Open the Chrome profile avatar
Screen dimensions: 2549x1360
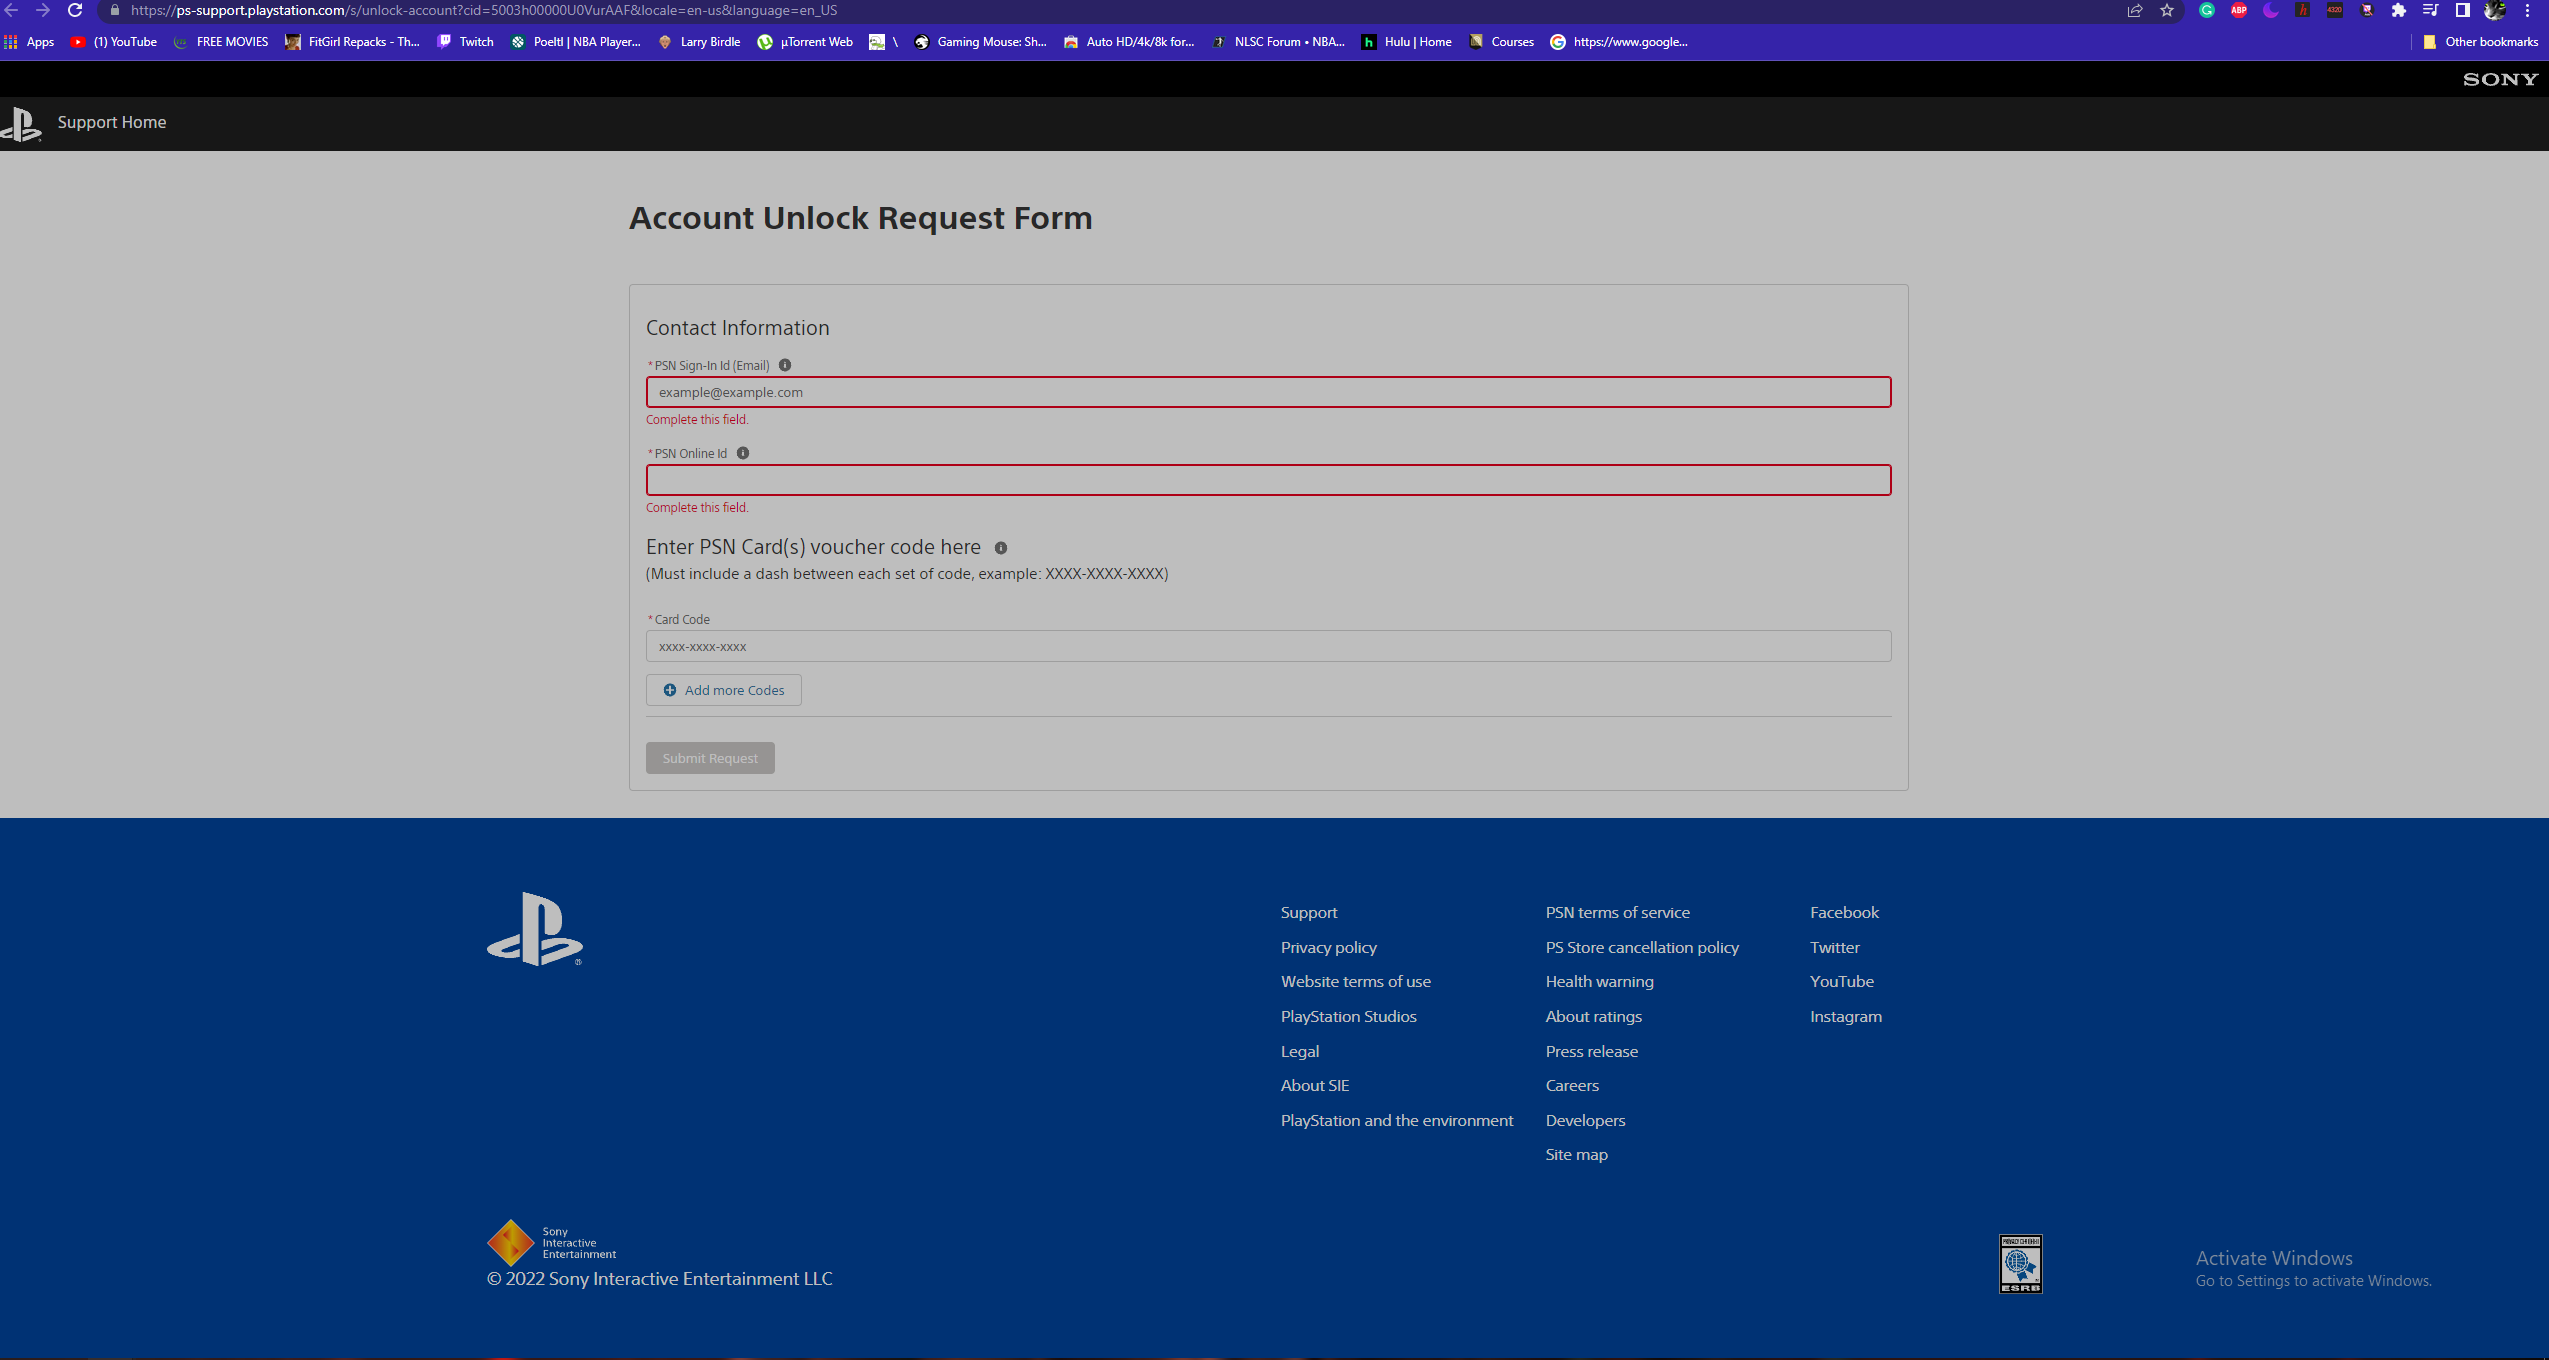[x=2495, y=10]
